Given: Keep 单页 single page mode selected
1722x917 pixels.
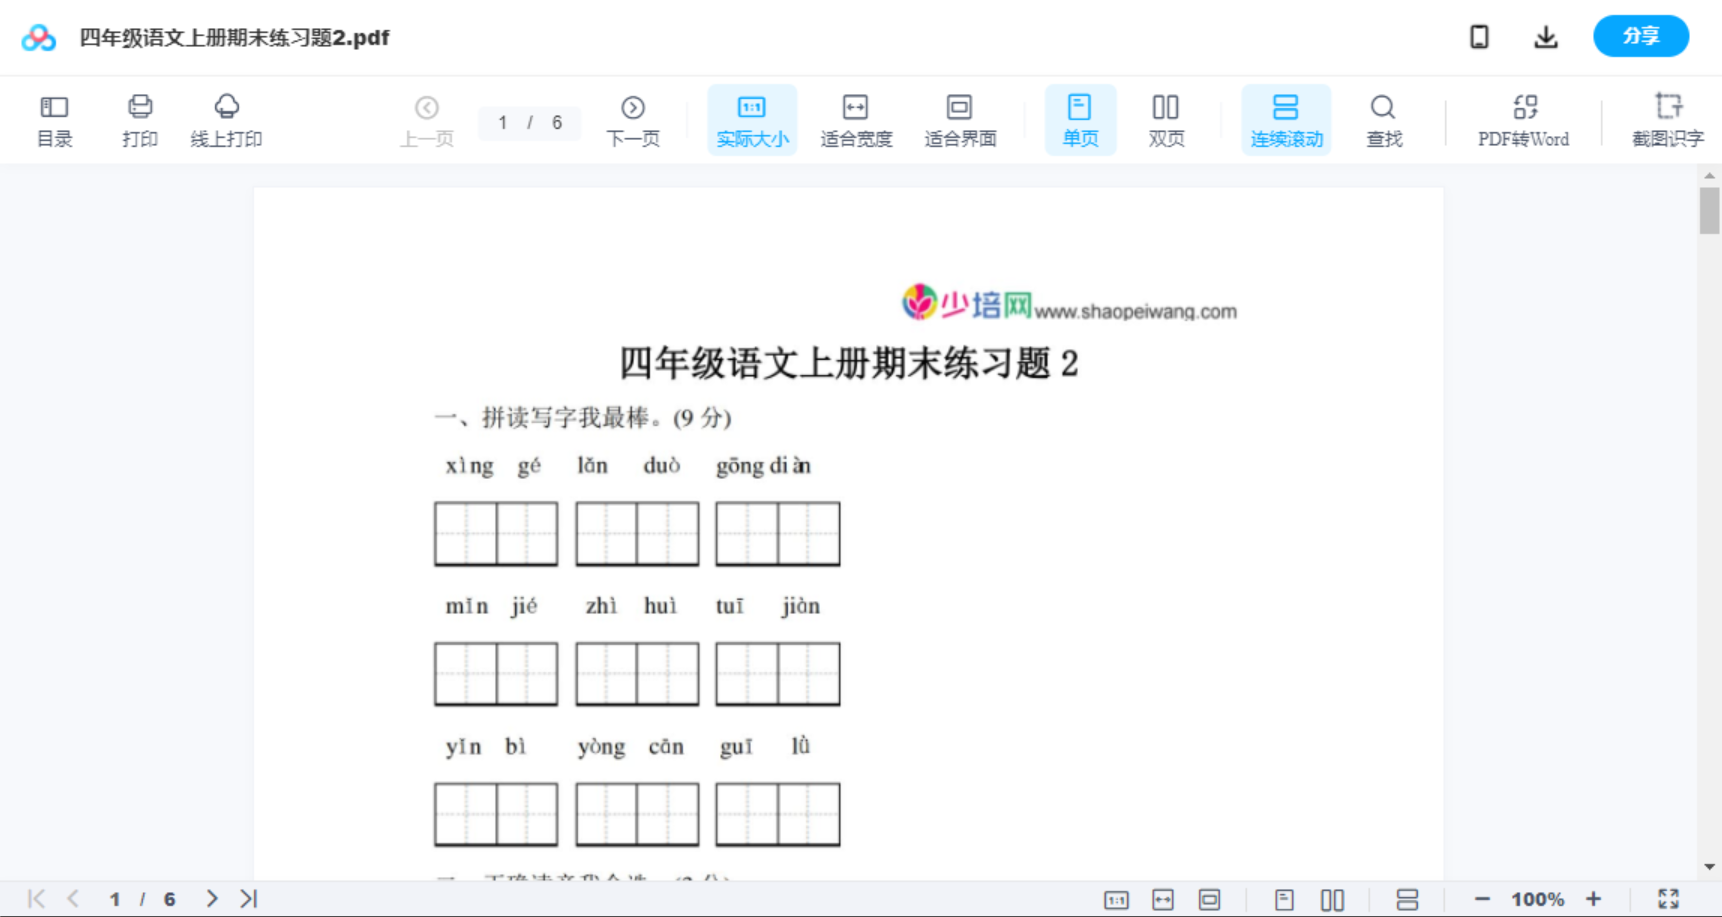Looking at the screenshot, I should [x=1080, y=119].
